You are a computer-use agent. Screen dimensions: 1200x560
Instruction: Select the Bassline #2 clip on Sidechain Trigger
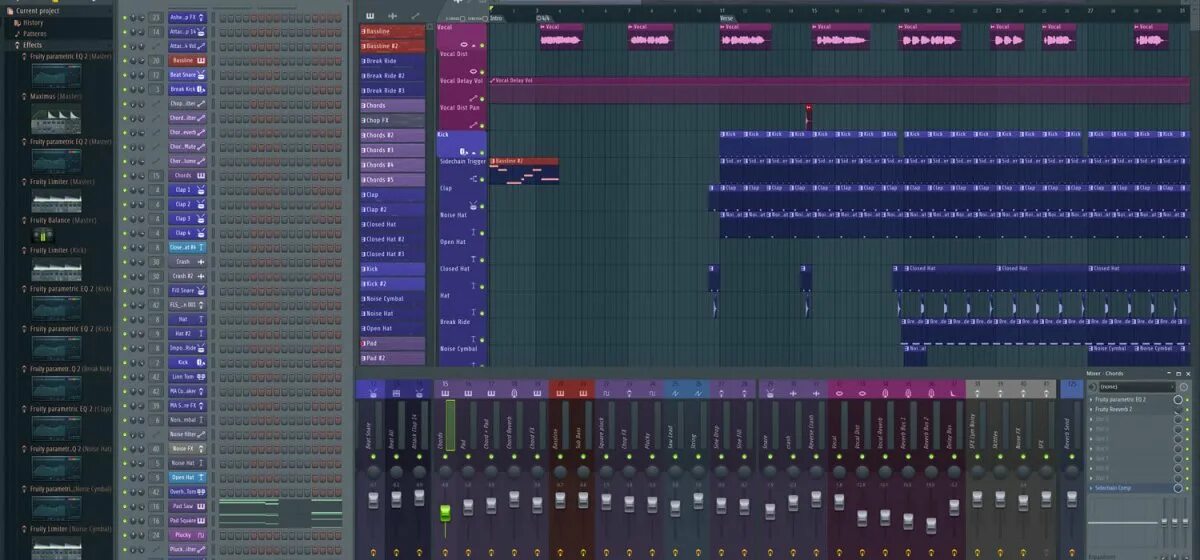[x=524, y=169]
